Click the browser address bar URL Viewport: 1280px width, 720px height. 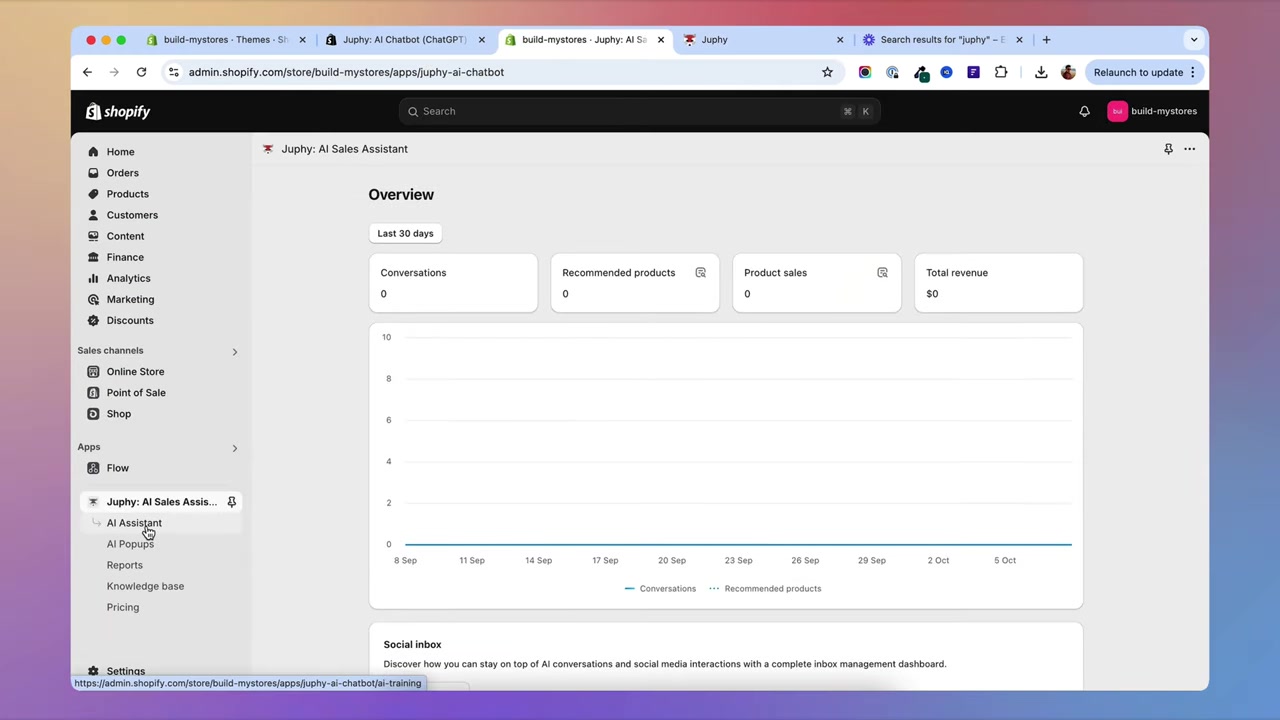click(346, 72)
